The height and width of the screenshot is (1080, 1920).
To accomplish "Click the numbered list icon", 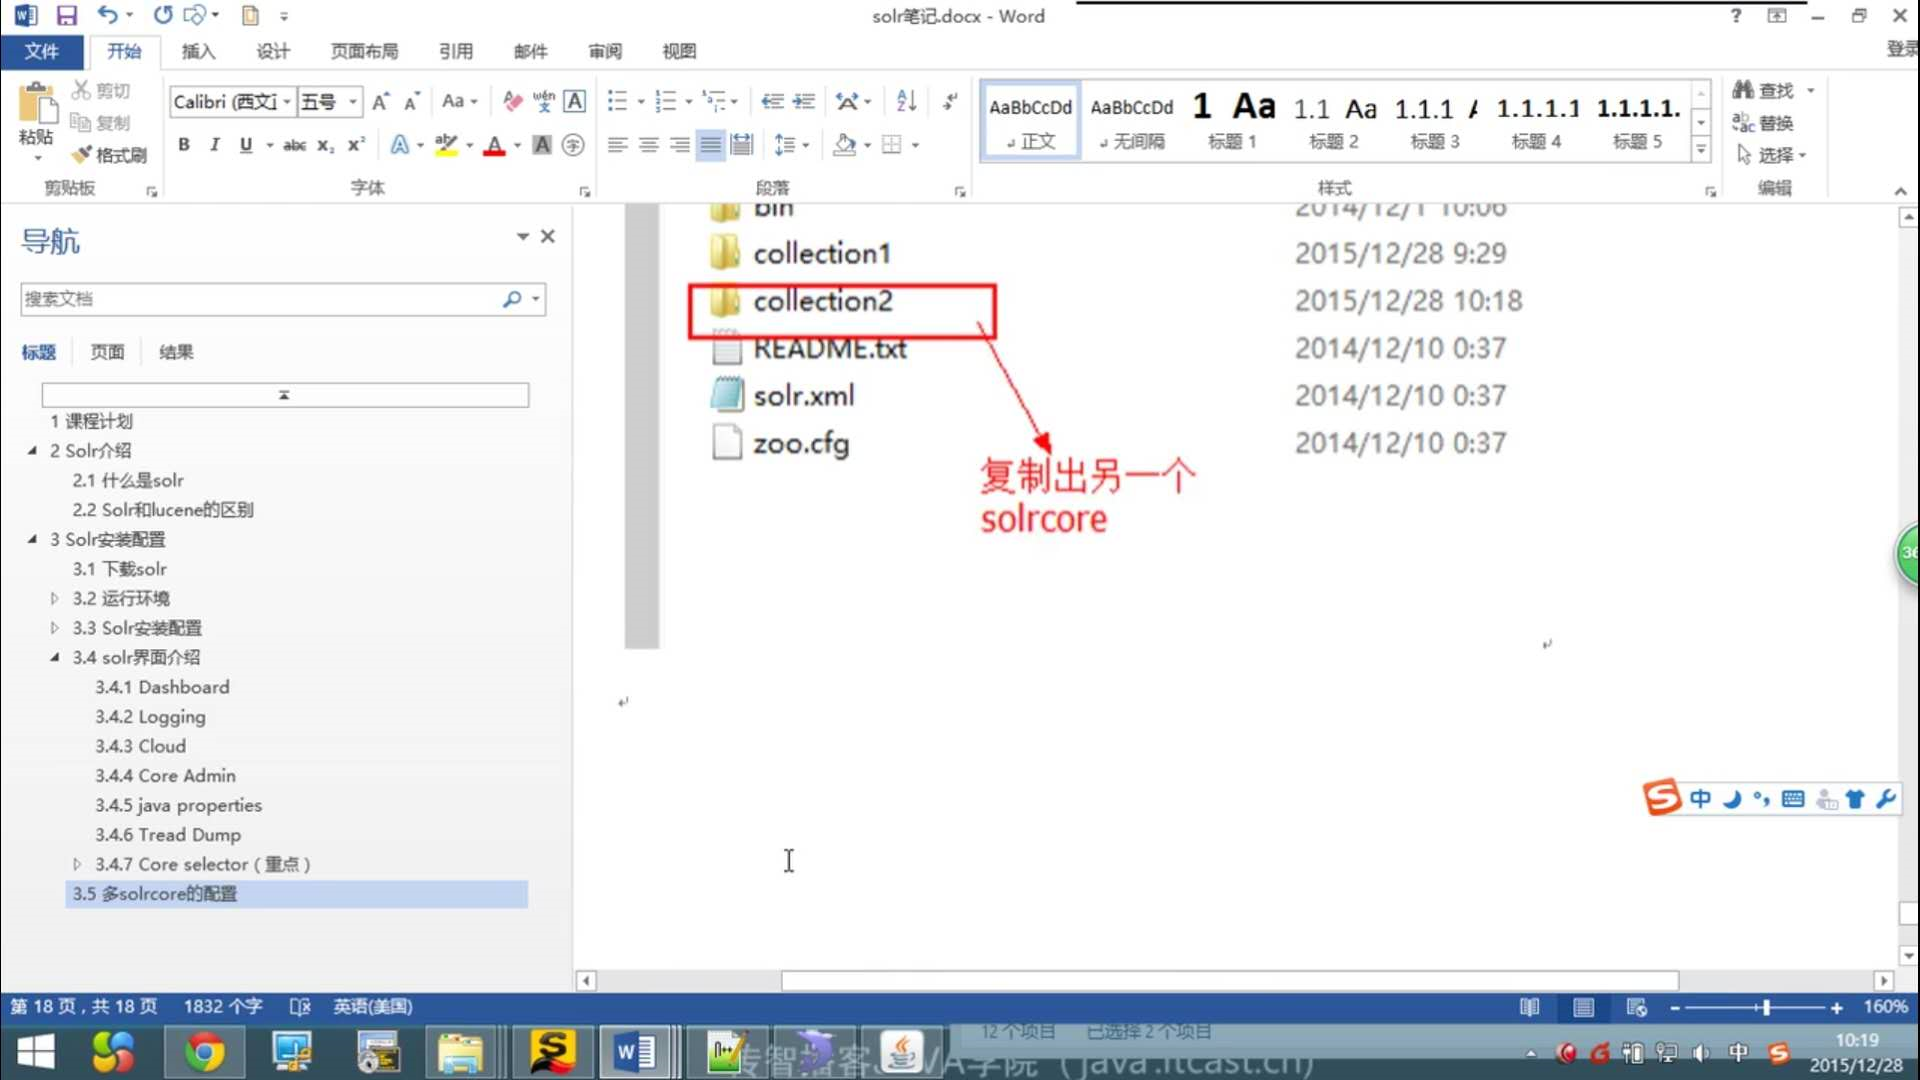I will pos(665,101).
